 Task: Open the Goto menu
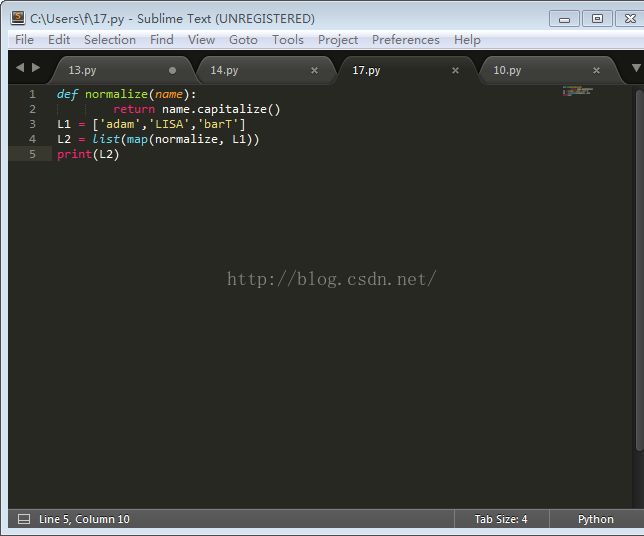click(243, 40)
